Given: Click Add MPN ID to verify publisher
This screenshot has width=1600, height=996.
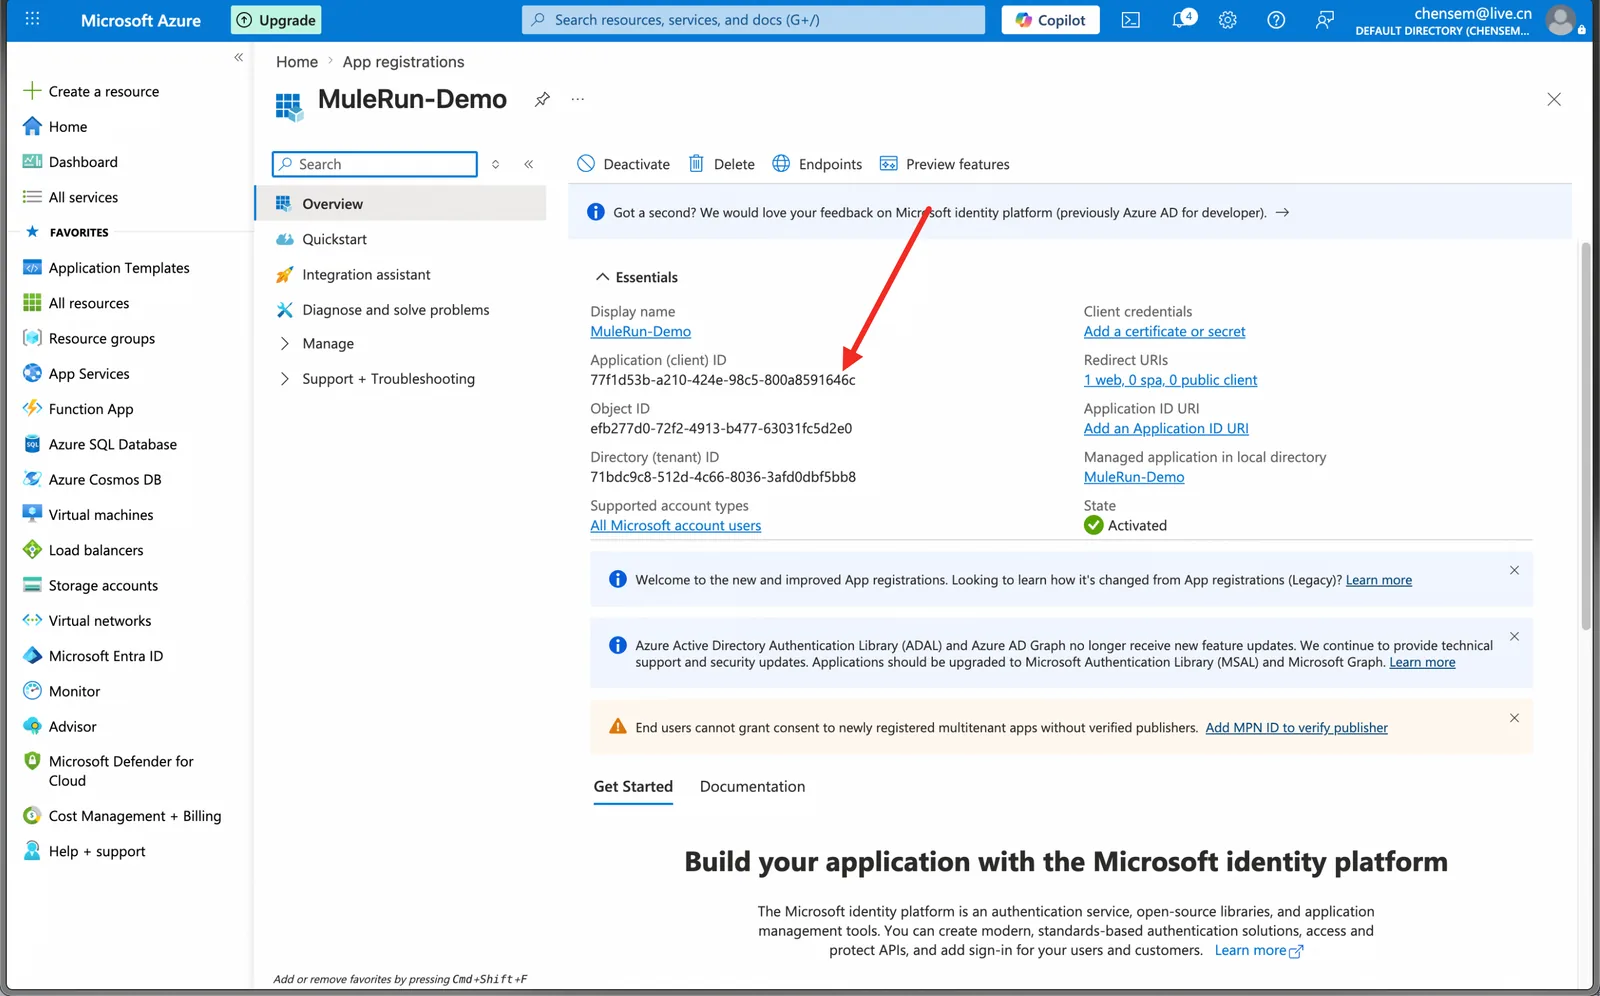Looking at the screenshot, I should point(1296,727).
